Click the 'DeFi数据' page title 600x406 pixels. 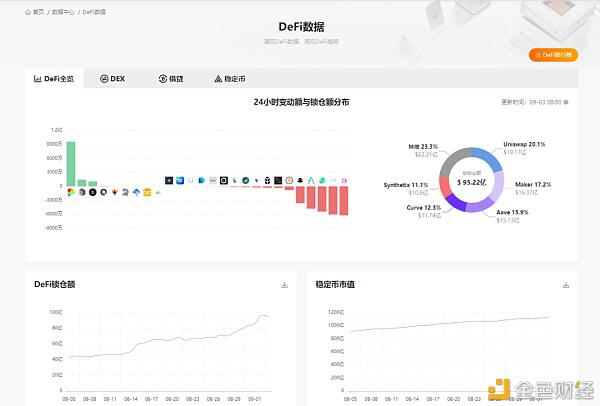coord(302,26)
